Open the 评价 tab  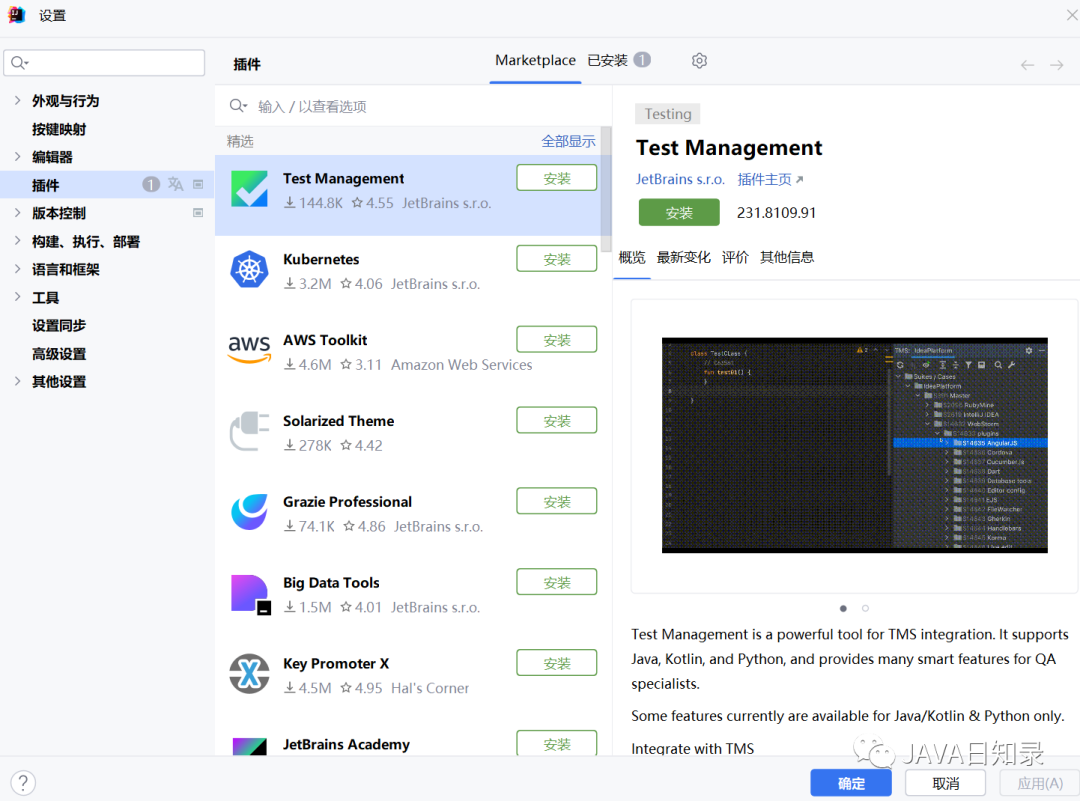click(735, 258)
